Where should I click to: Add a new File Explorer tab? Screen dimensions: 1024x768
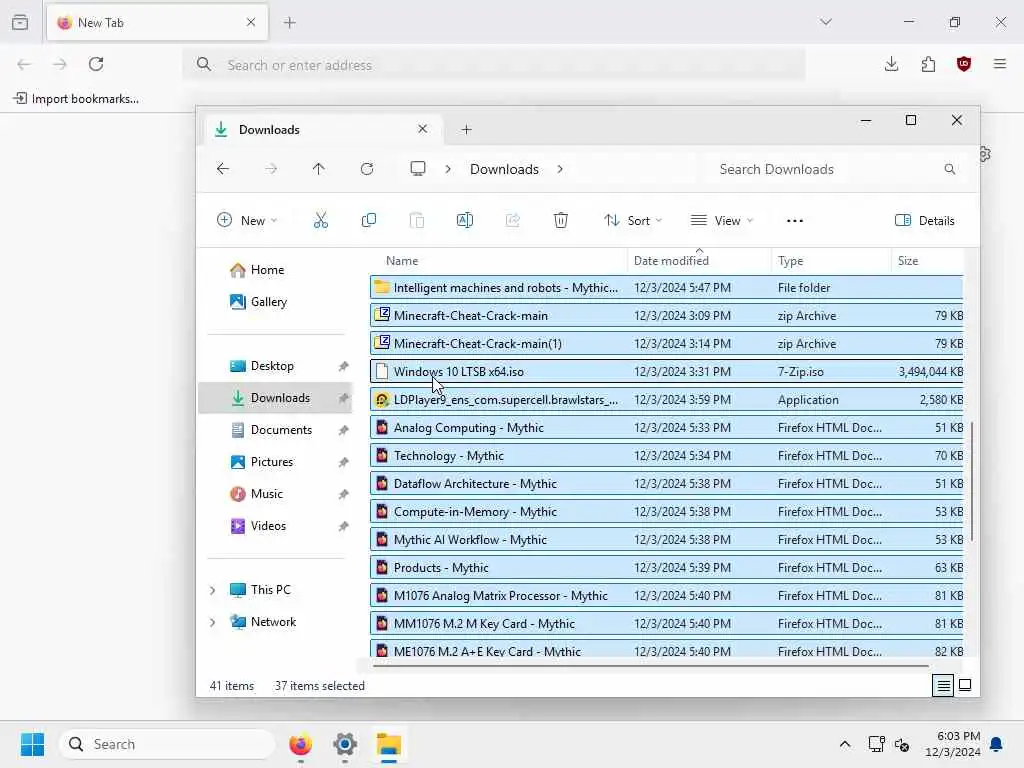466,130
